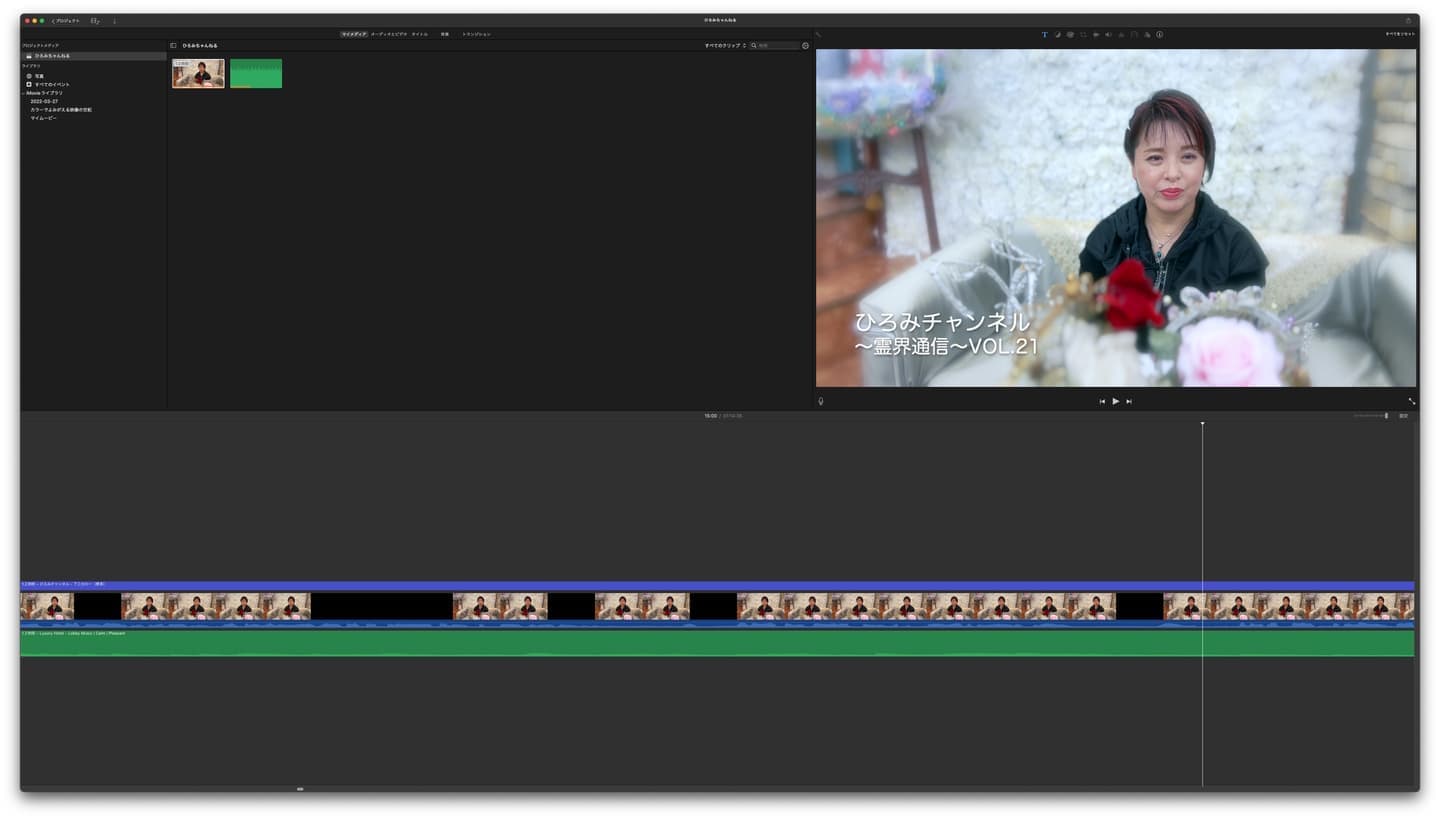Select the cropping tool icon

[x=1083, y=34]
